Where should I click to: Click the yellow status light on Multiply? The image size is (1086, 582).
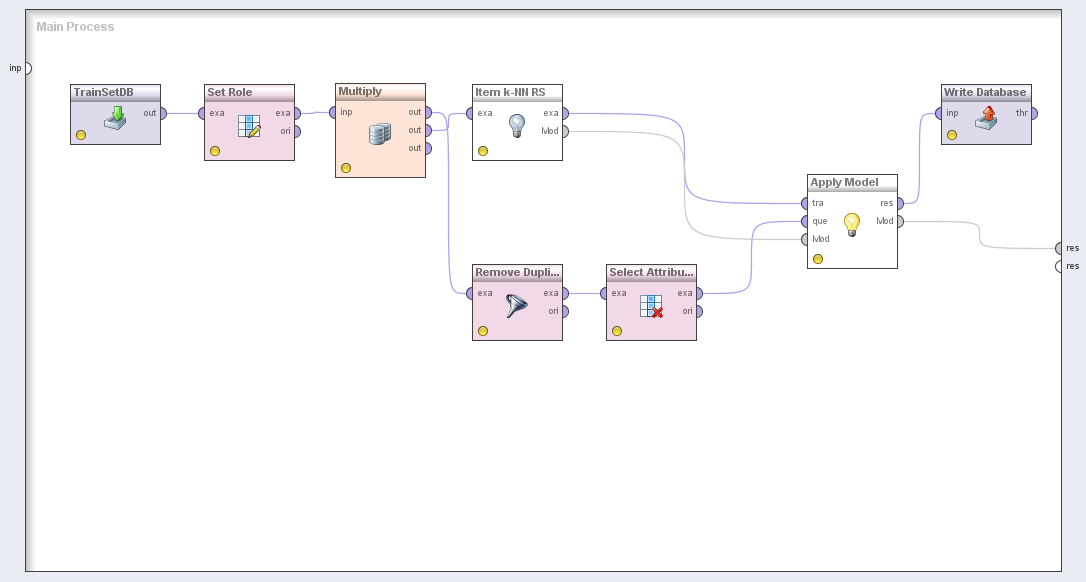(x=346, y=168)
